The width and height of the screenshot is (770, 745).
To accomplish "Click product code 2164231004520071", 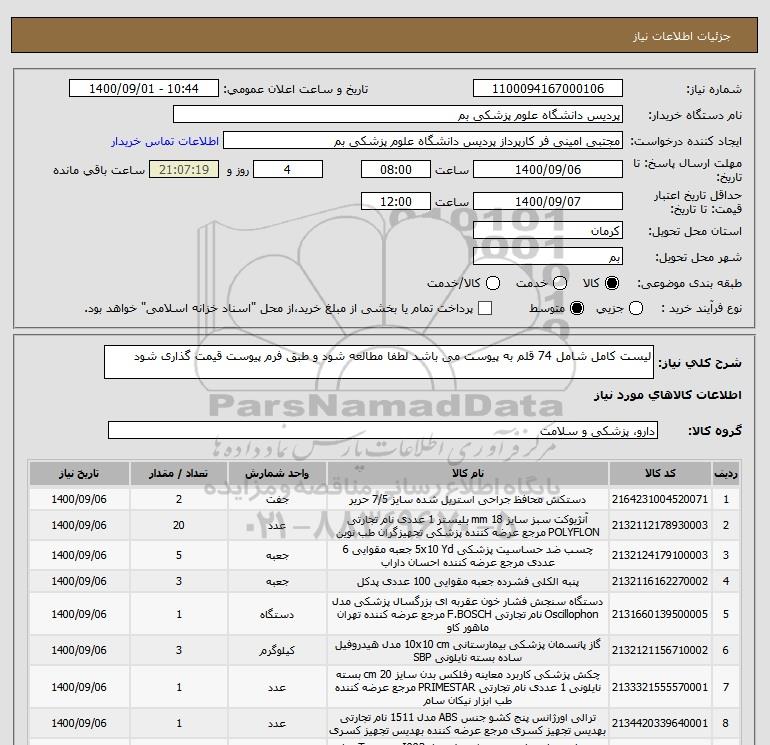I will [660, 499].
